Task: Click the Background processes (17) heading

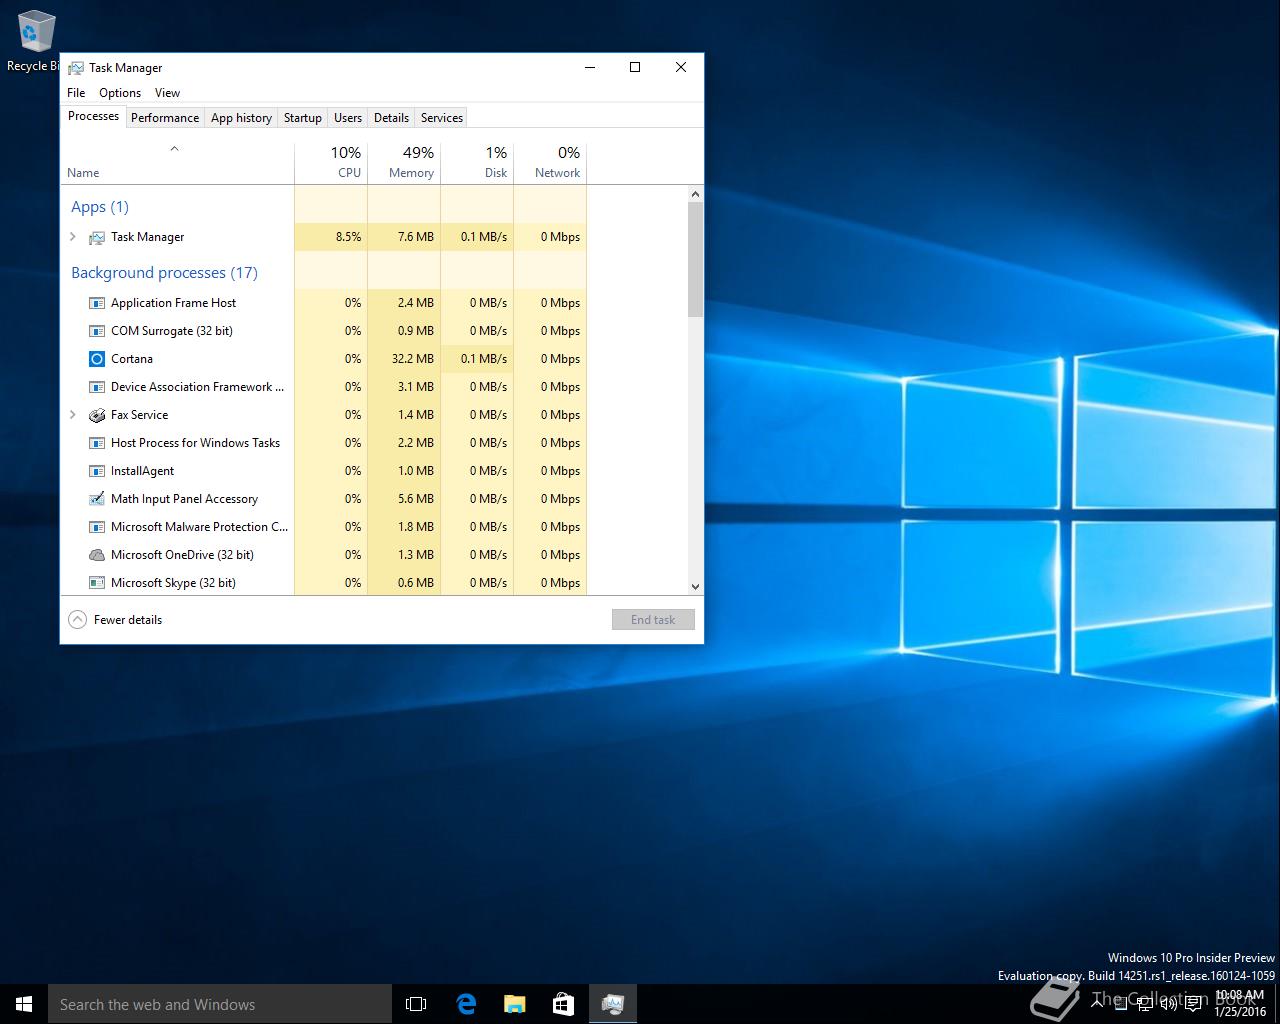Action: tap(164, 273)
